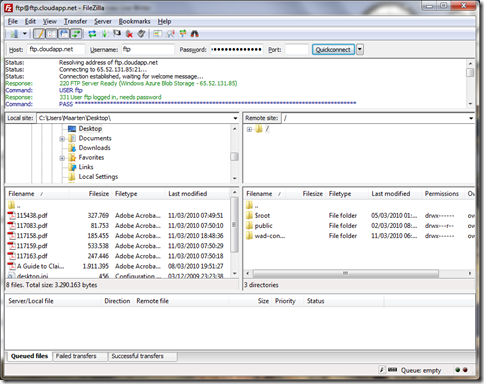This screenshot has height=384, width=484.
Task: Open the Help menu
Action: (164, 22)
